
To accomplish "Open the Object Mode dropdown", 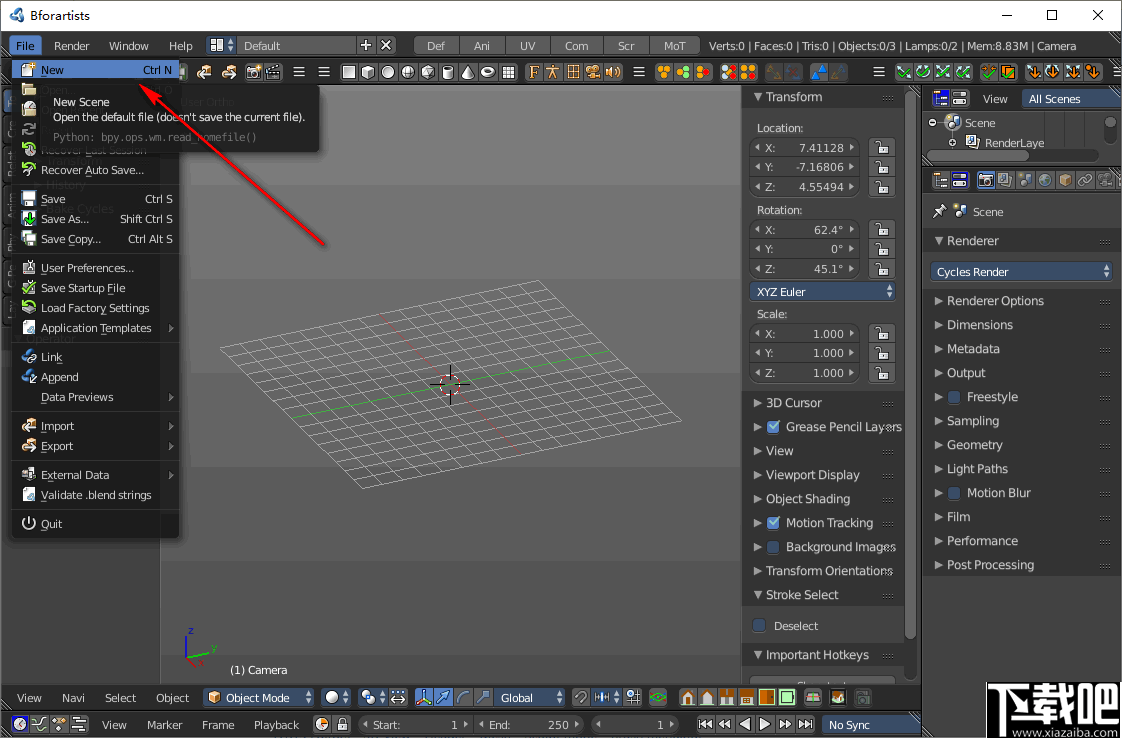I will coord(258,697).
